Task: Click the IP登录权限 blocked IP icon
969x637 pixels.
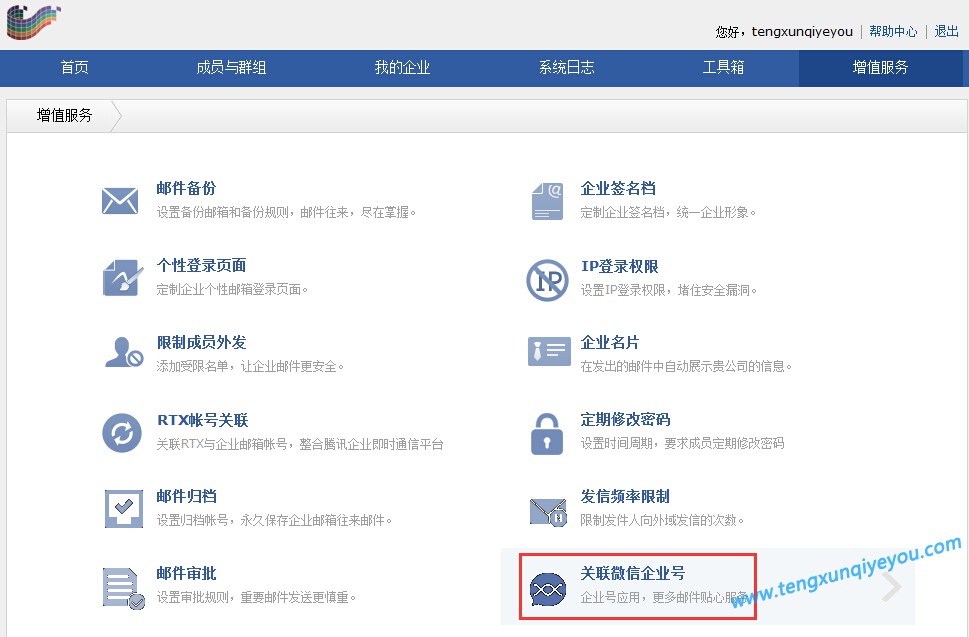Action: pos(548,281)
